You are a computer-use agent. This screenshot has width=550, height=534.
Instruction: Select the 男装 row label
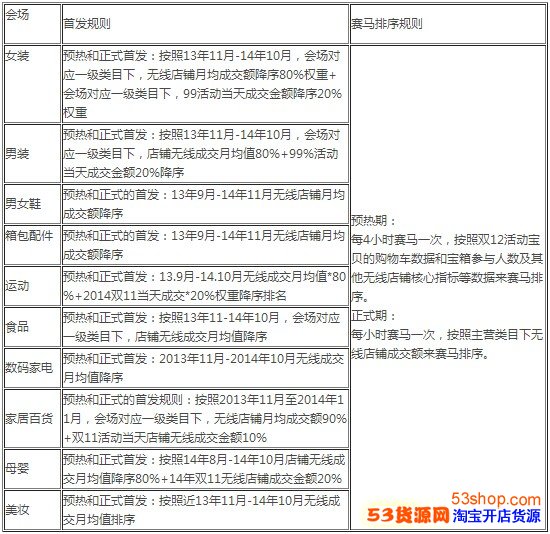click(x=17, y=154)
